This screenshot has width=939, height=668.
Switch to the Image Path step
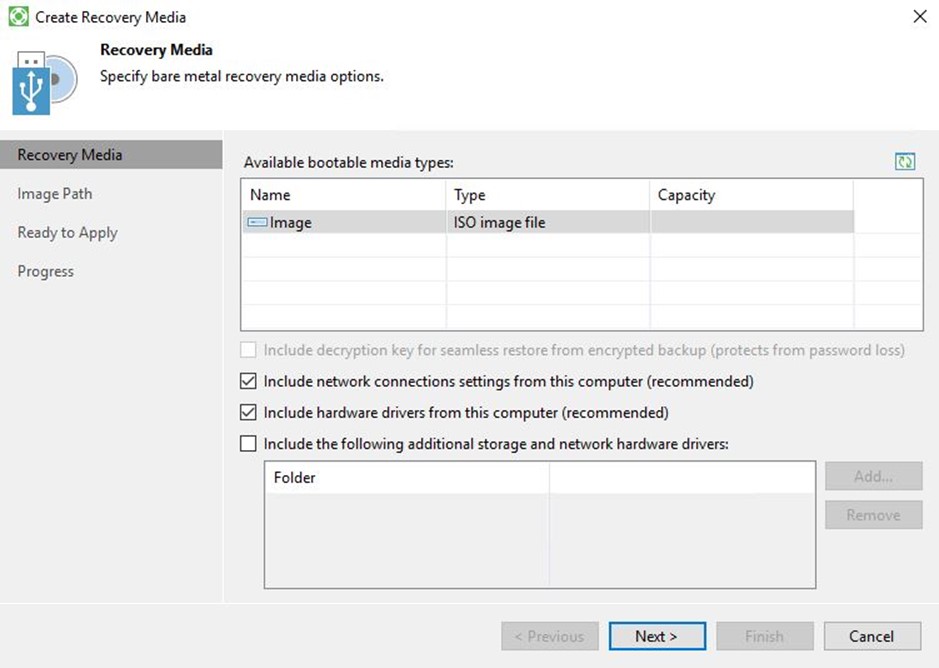(x=55, y=194)
